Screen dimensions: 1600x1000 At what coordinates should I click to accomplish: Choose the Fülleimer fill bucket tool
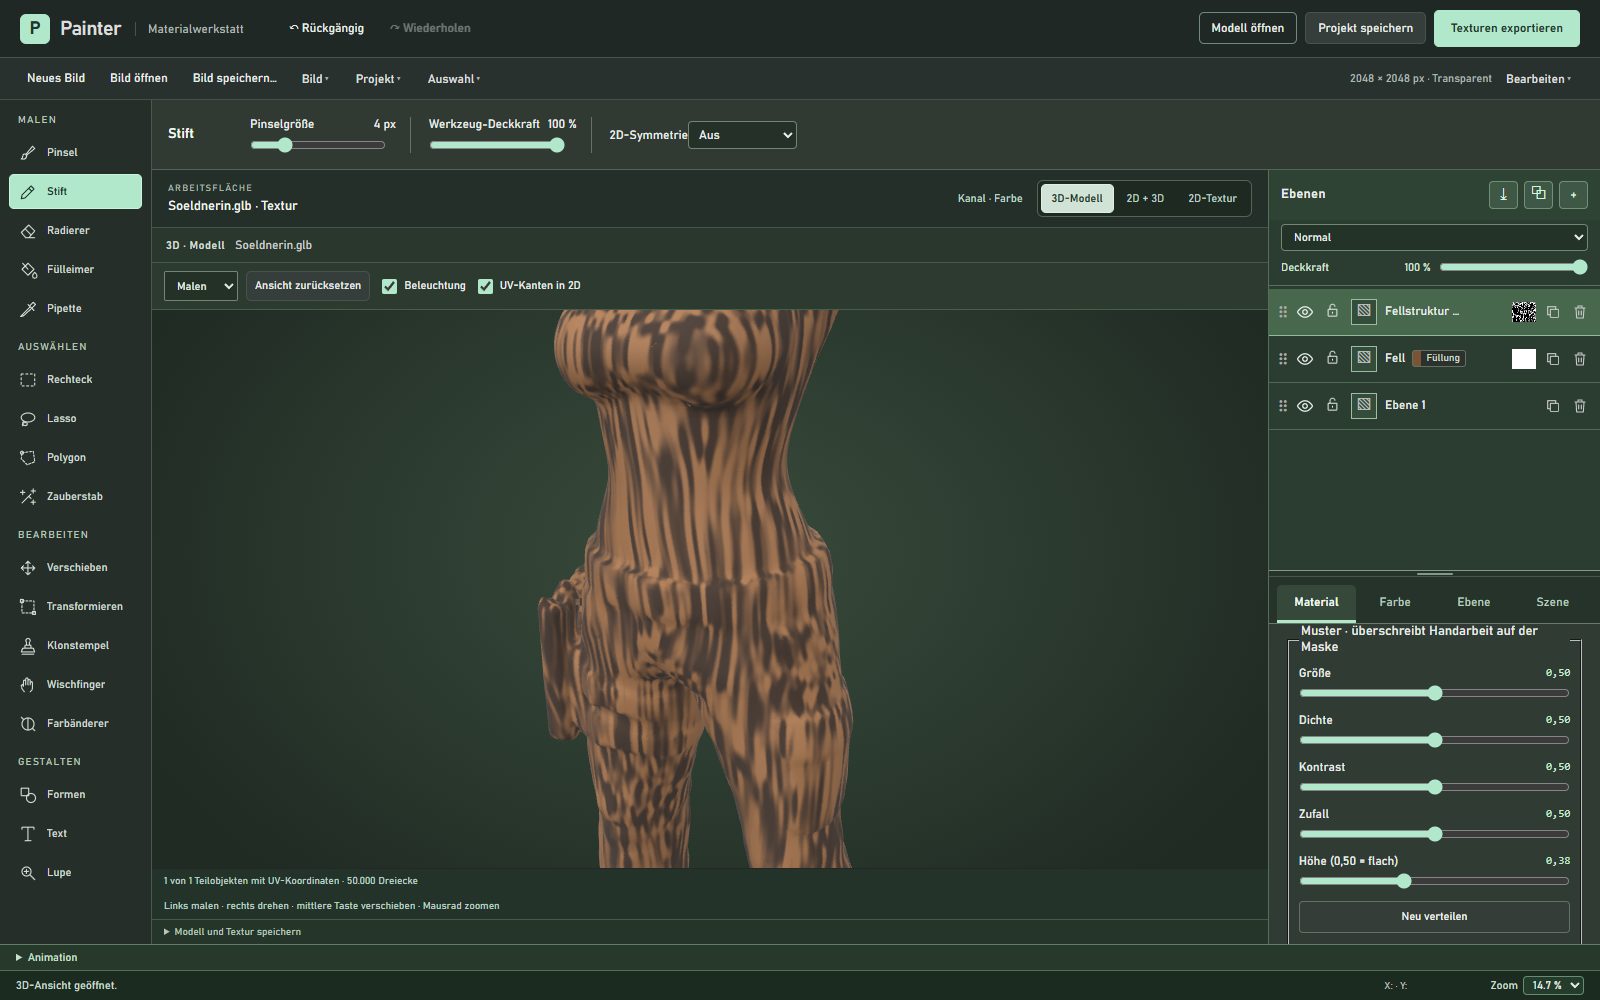[75, 269]
